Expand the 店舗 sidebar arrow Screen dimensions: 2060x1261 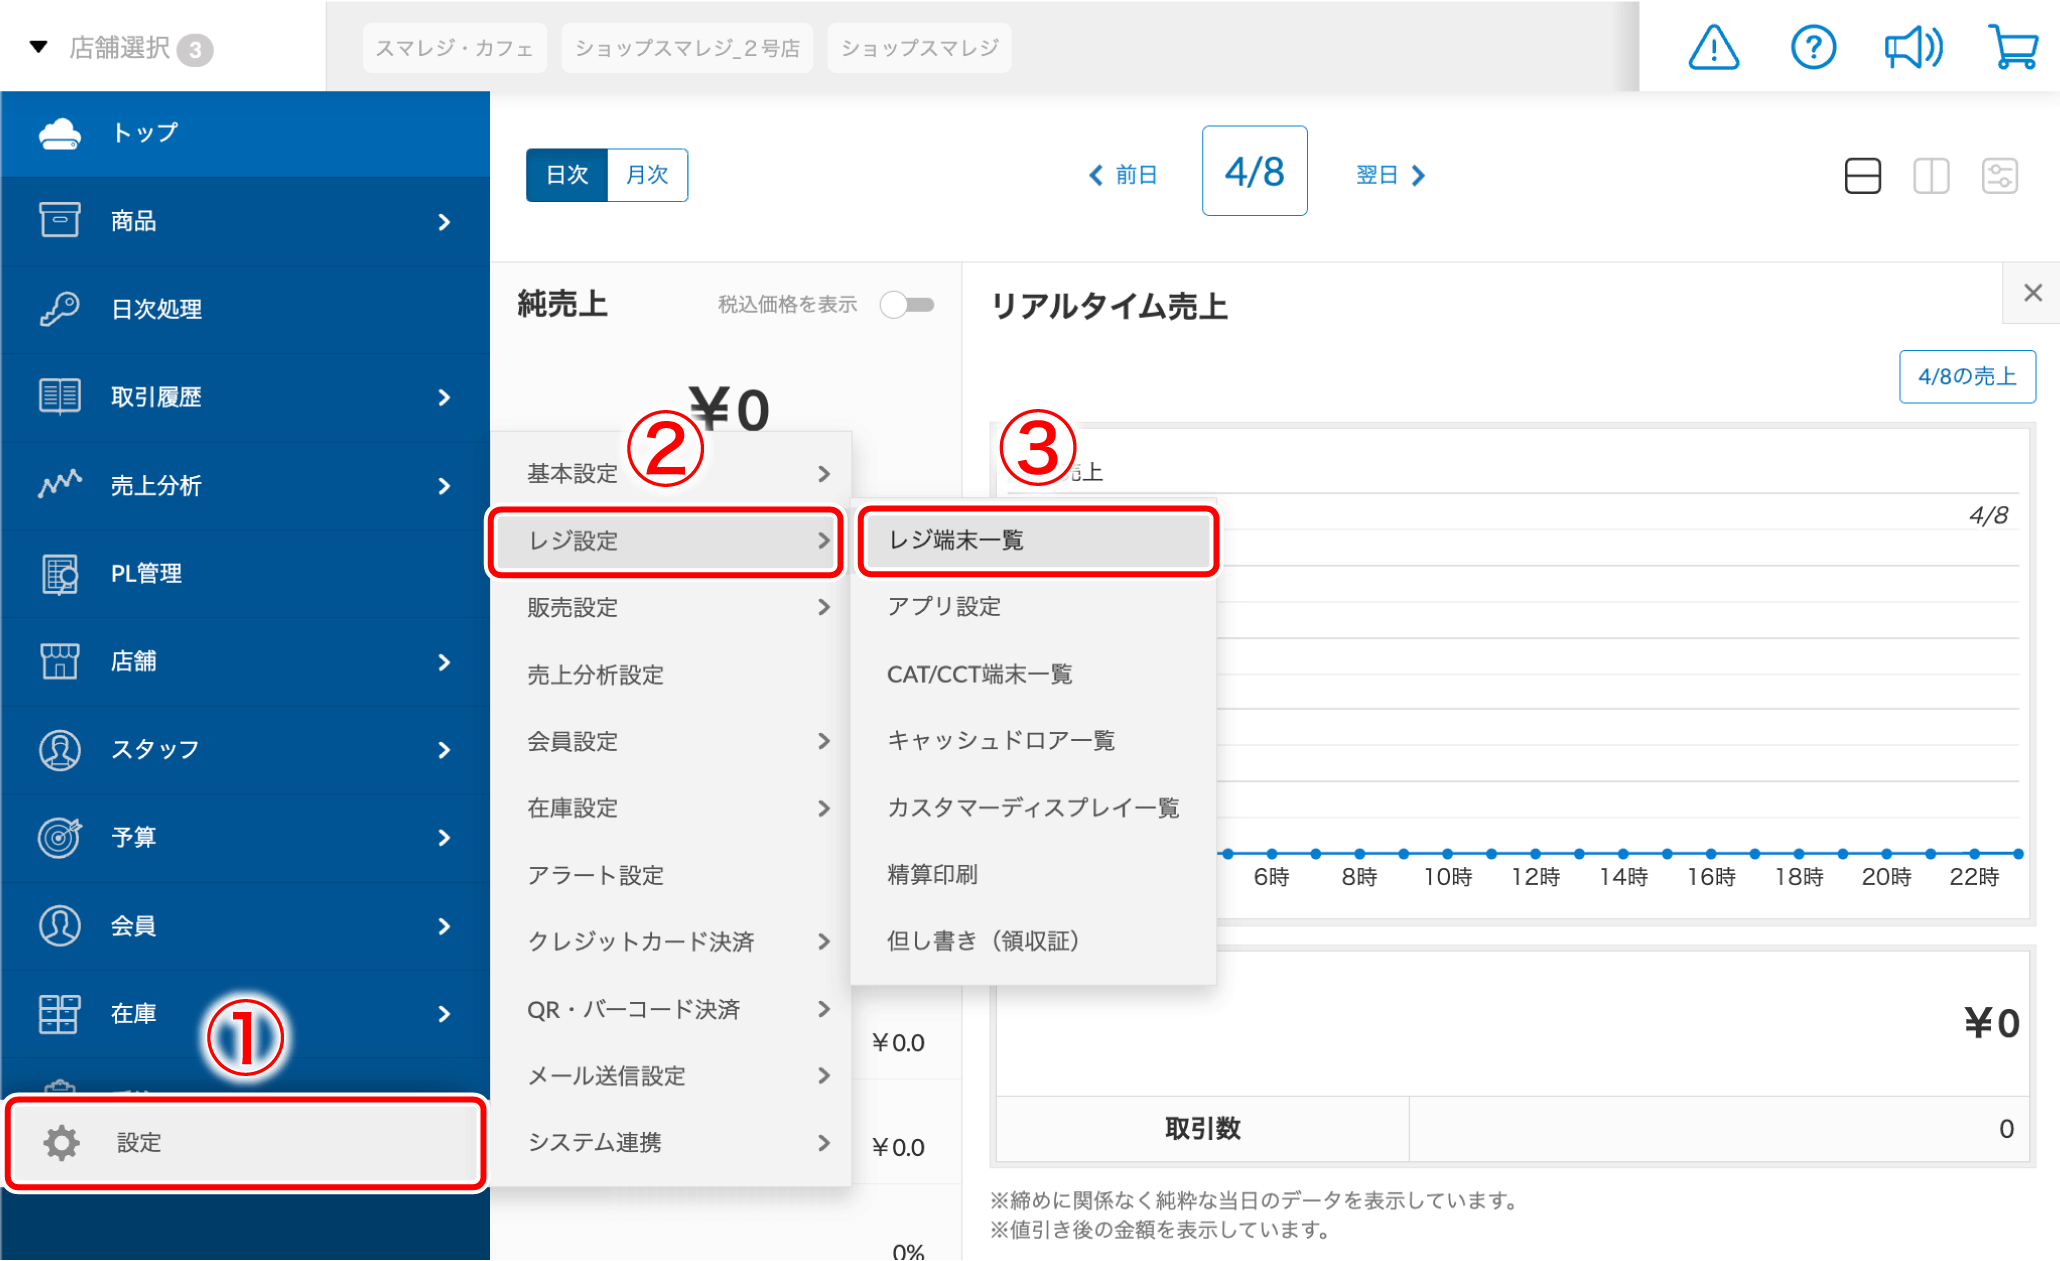click(x=445, y=662)
